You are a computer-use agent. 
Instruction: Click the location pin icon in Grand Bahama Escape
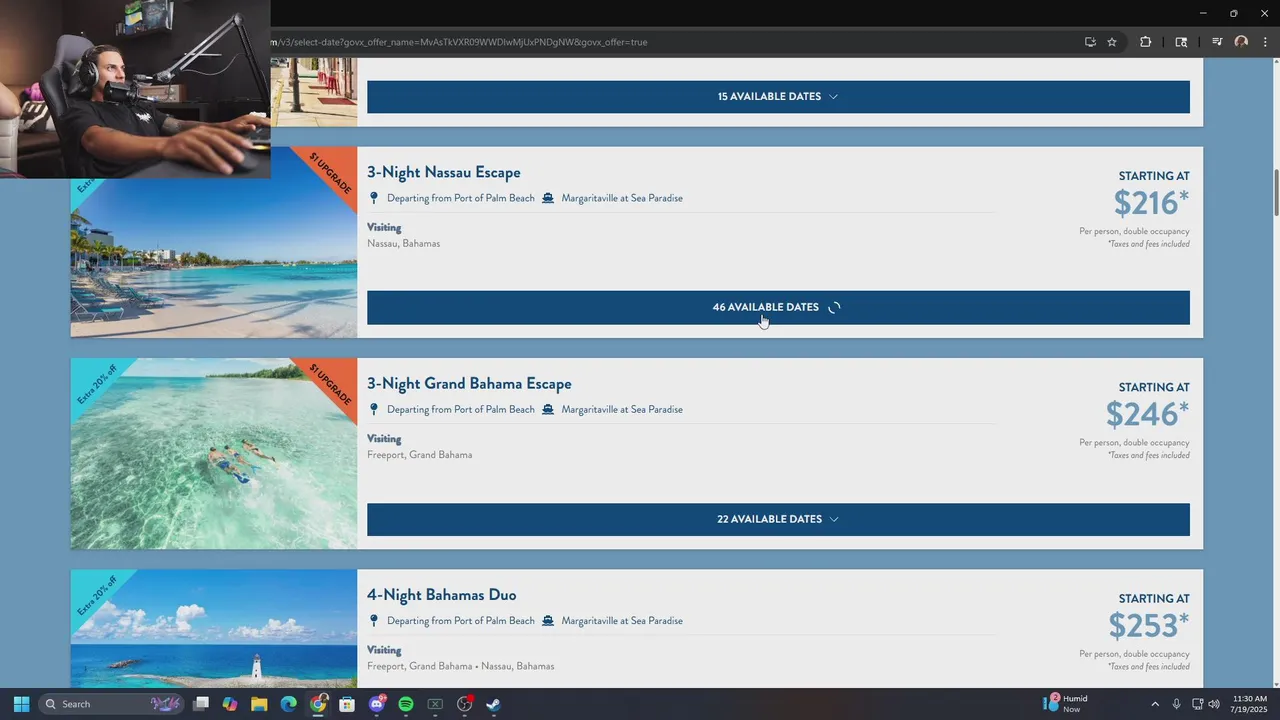pyautogui.click(x=374, y=409)
